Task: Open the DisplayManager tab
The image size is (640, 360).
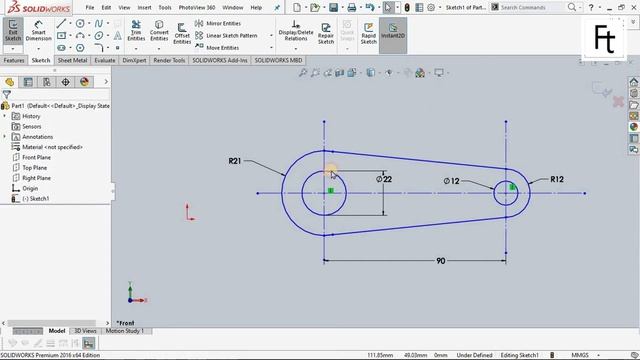Action: 84,82
